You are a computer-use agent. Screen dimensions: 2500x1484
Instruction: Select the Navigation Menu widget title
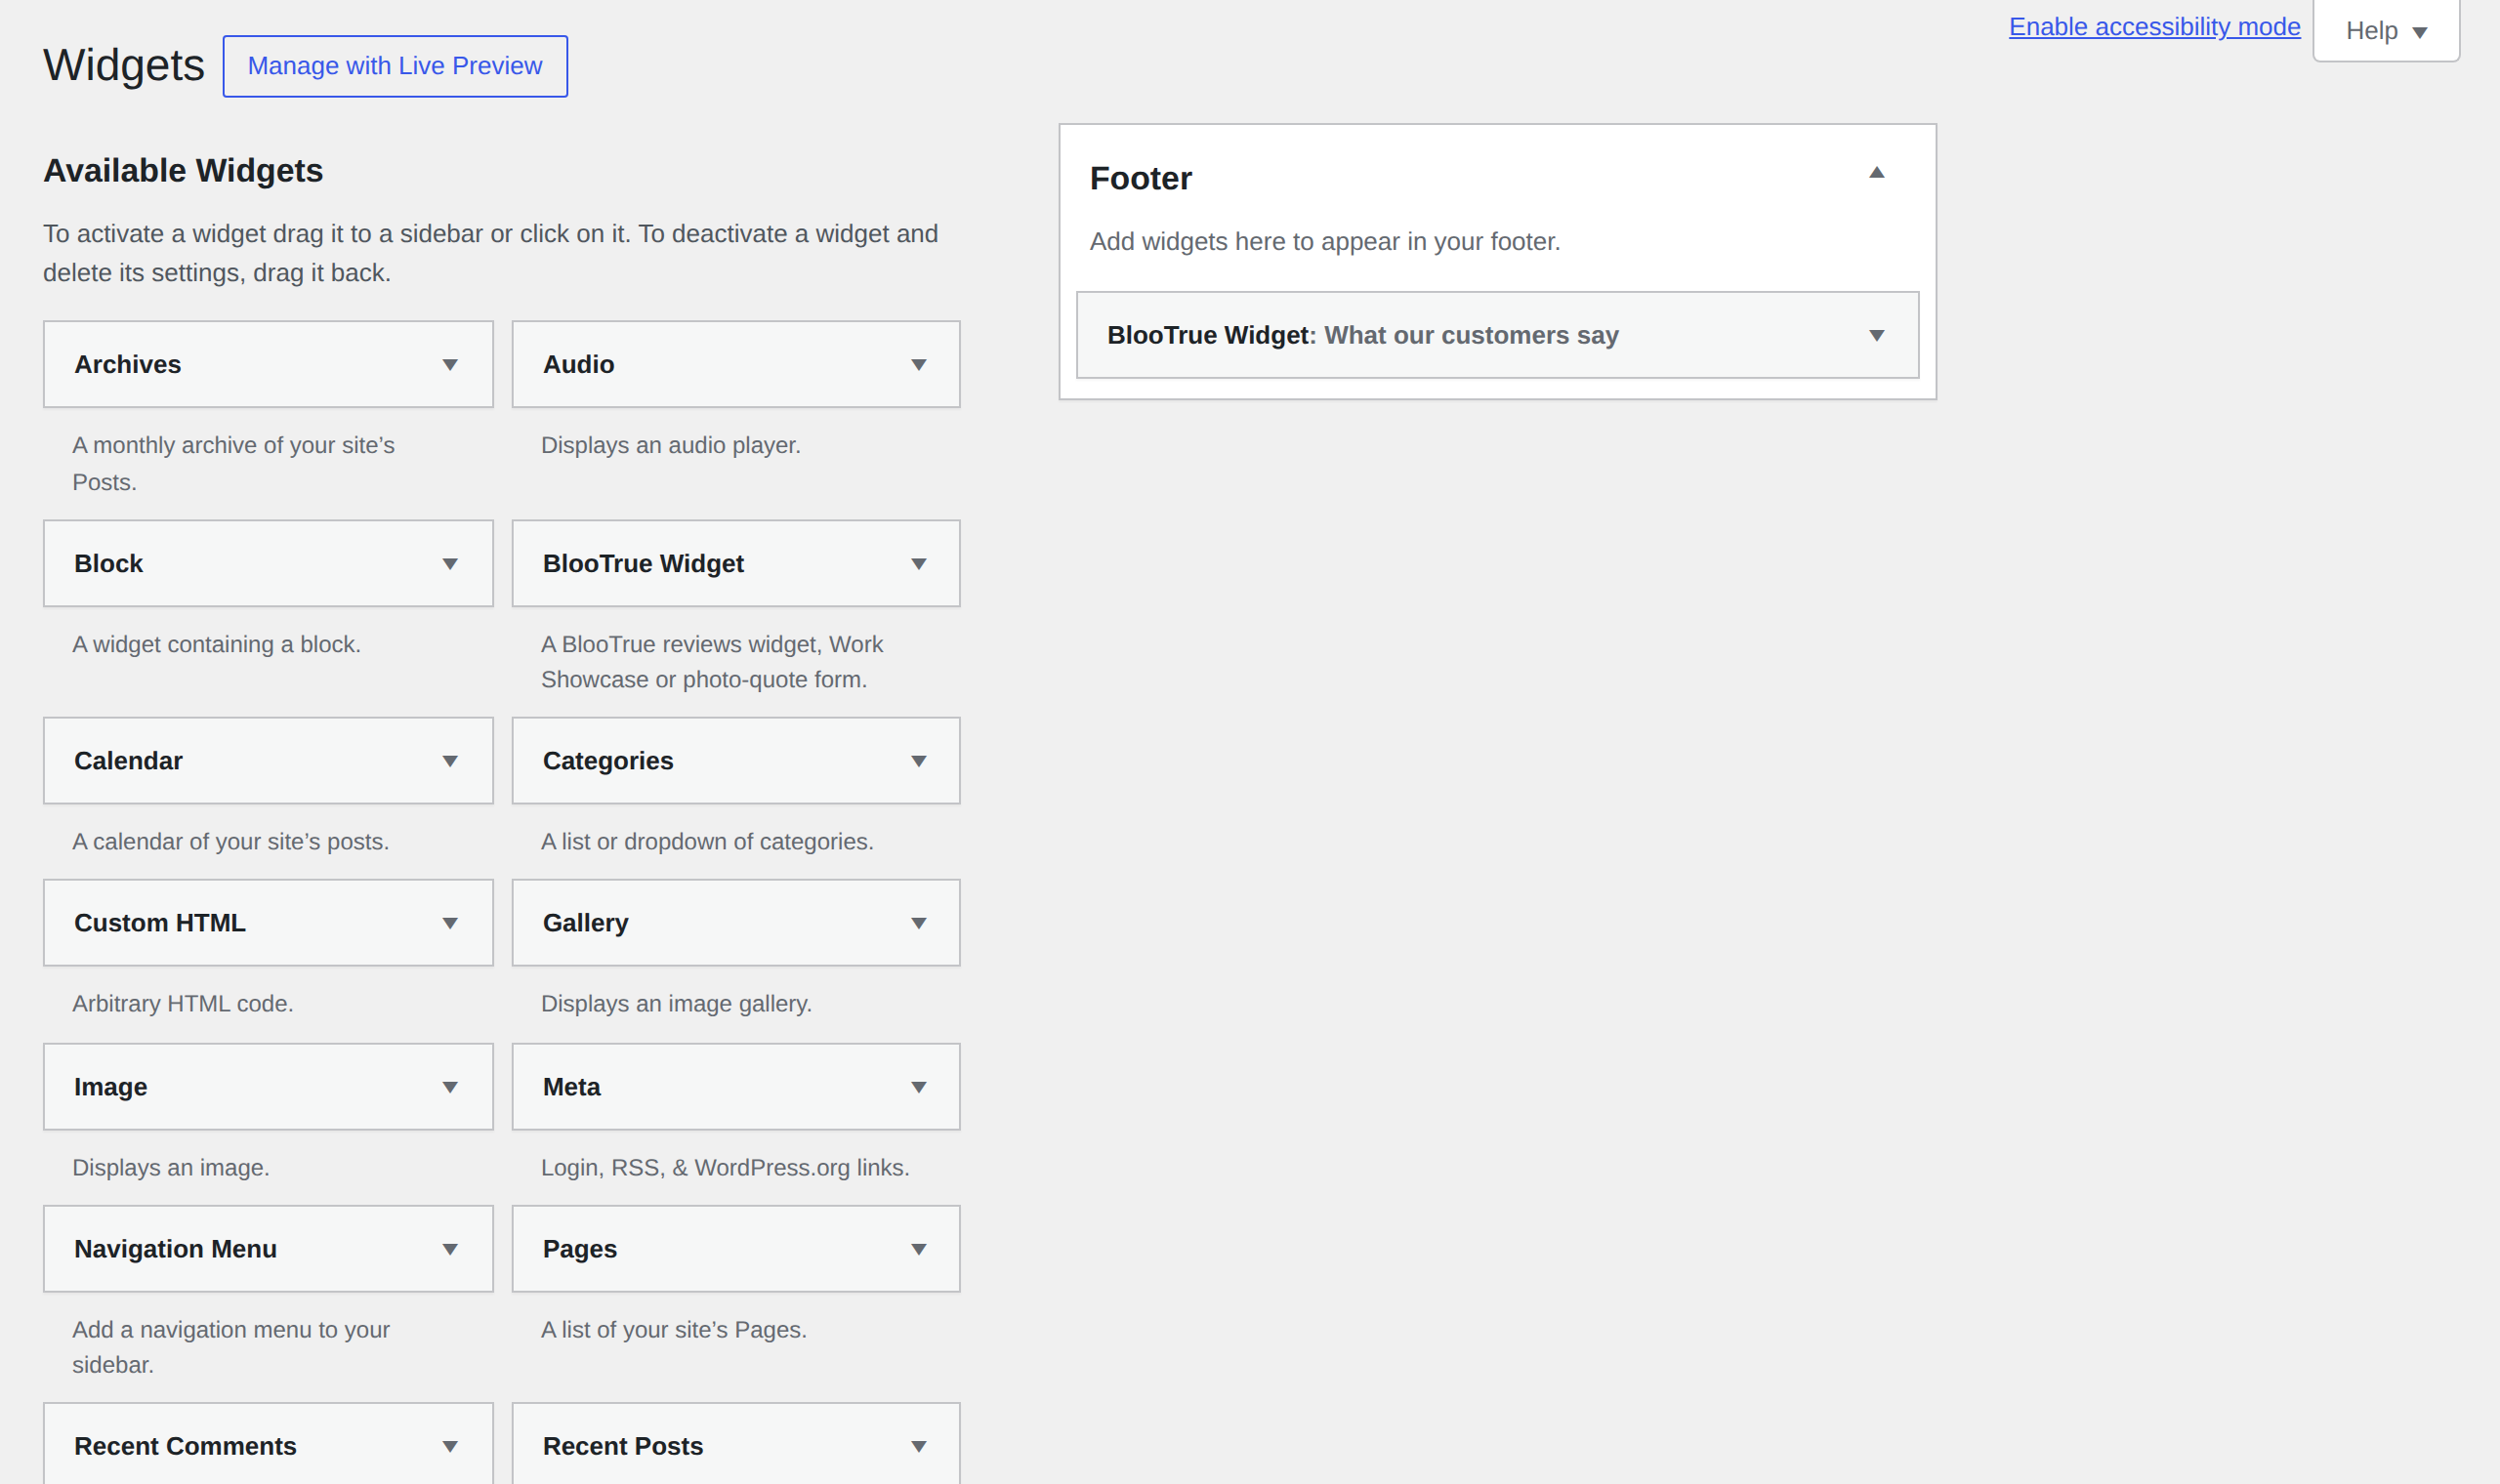click(x=176, y=1249)
